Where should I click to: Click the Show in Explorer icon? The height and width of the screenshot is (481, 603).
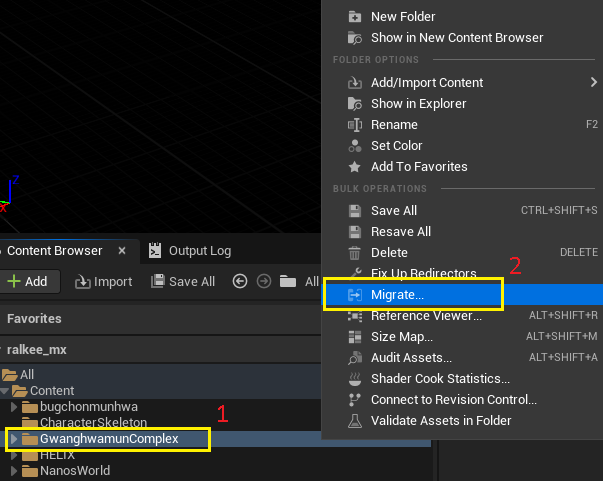(x=354, y=104)
